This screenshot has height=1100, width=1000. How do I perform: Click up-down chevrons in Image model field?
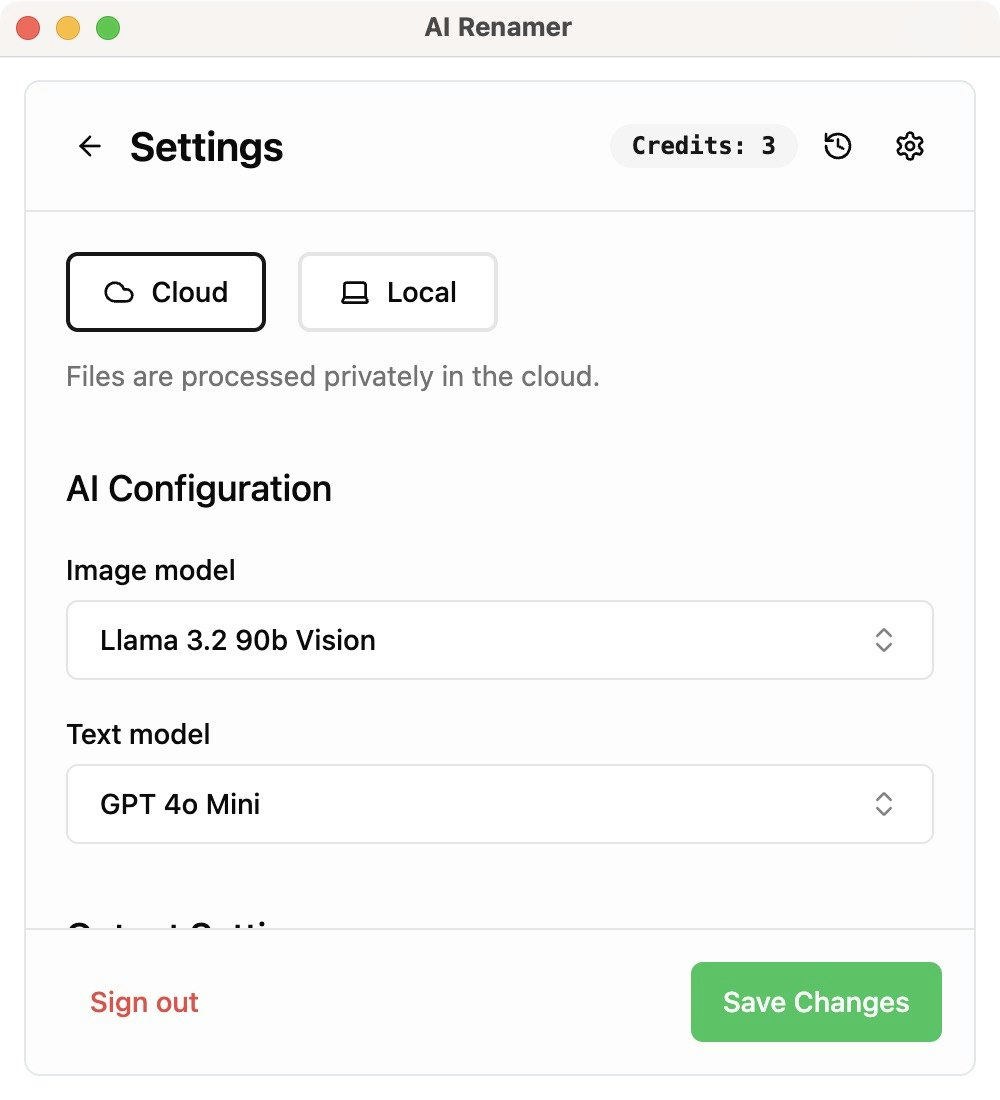click(883, 640)
